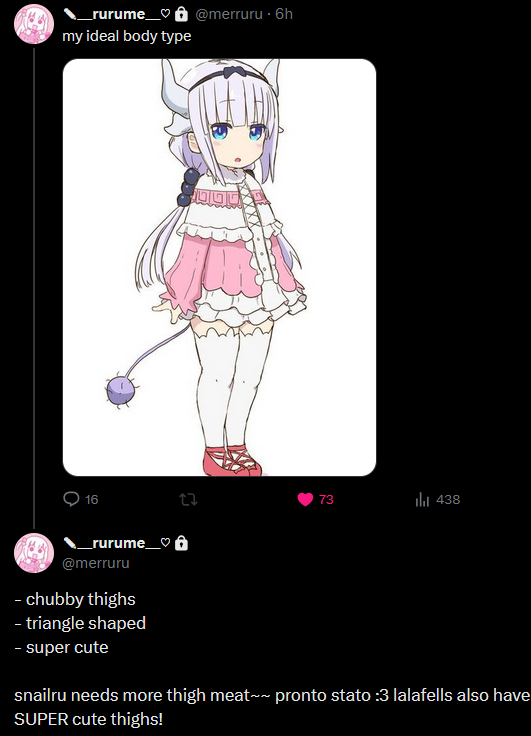
Task: Click the 16 replies count number
Action: 92,499
